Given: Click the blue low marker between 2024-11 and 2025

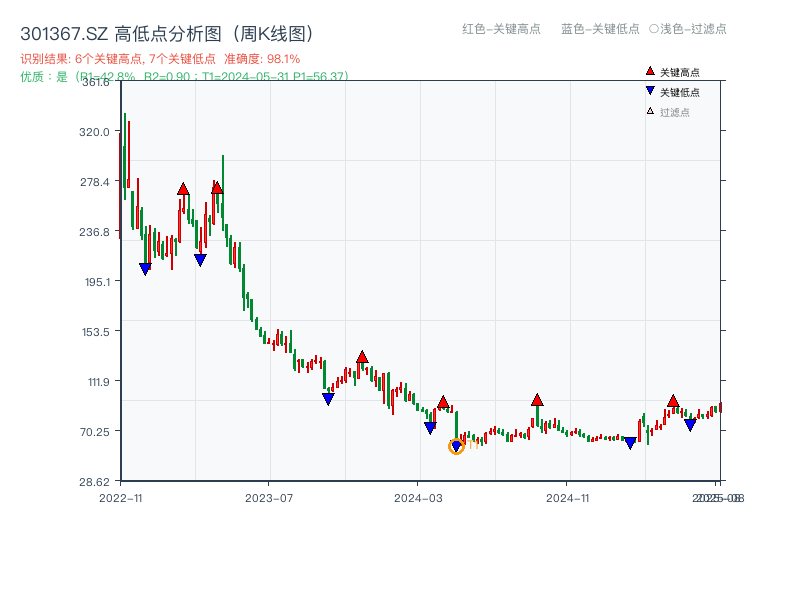Looking at the screenshot, I should pos(630,442).
